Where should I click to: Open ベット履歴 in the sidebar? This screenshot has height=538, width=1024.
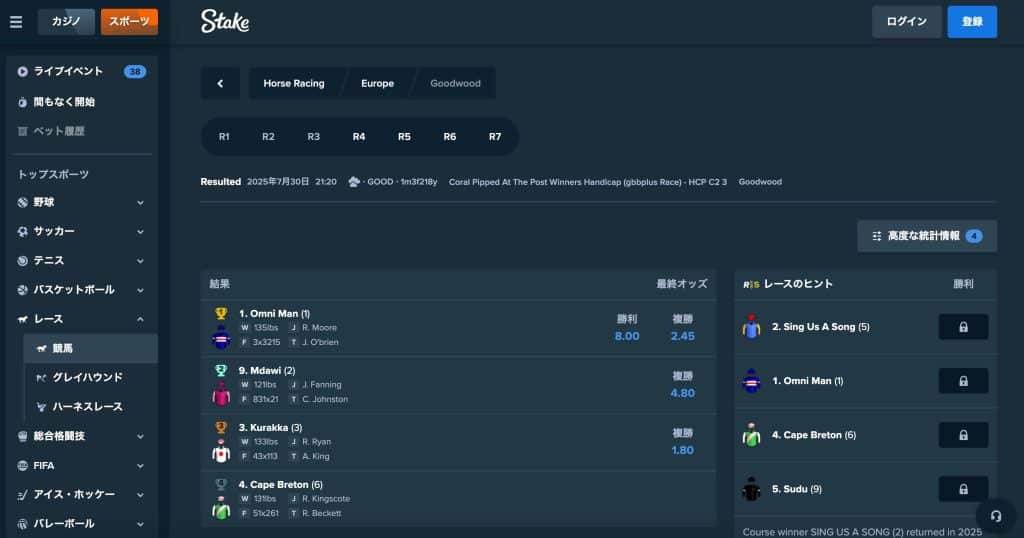(82, 131)
